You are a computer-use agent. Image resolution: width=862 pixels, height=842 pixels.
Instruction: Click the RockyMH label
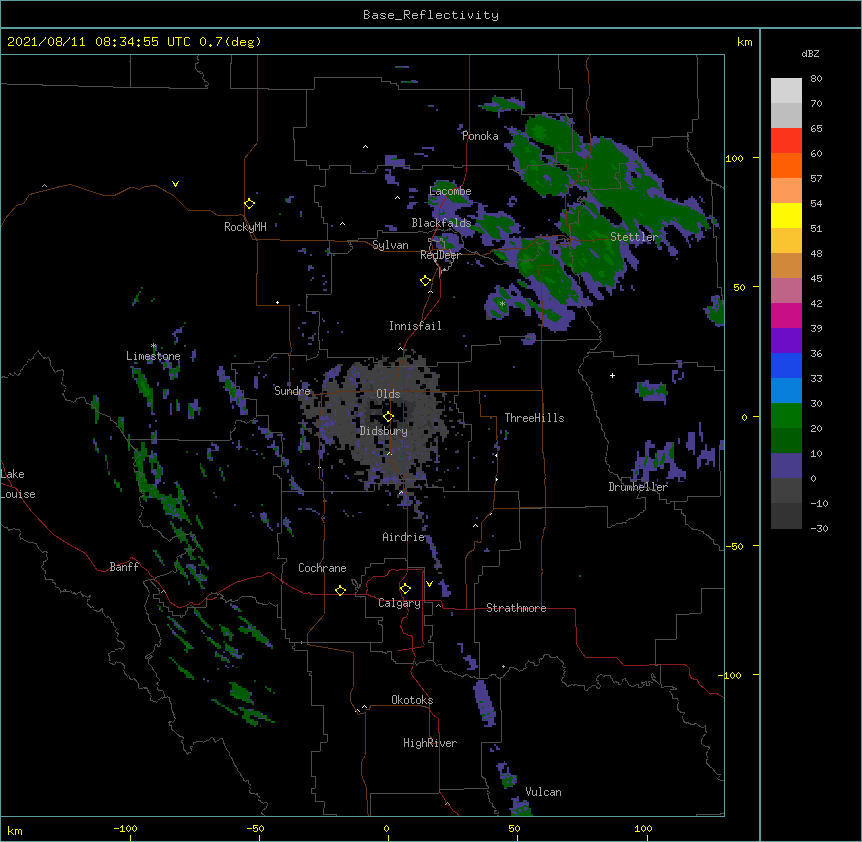point(245,227)
